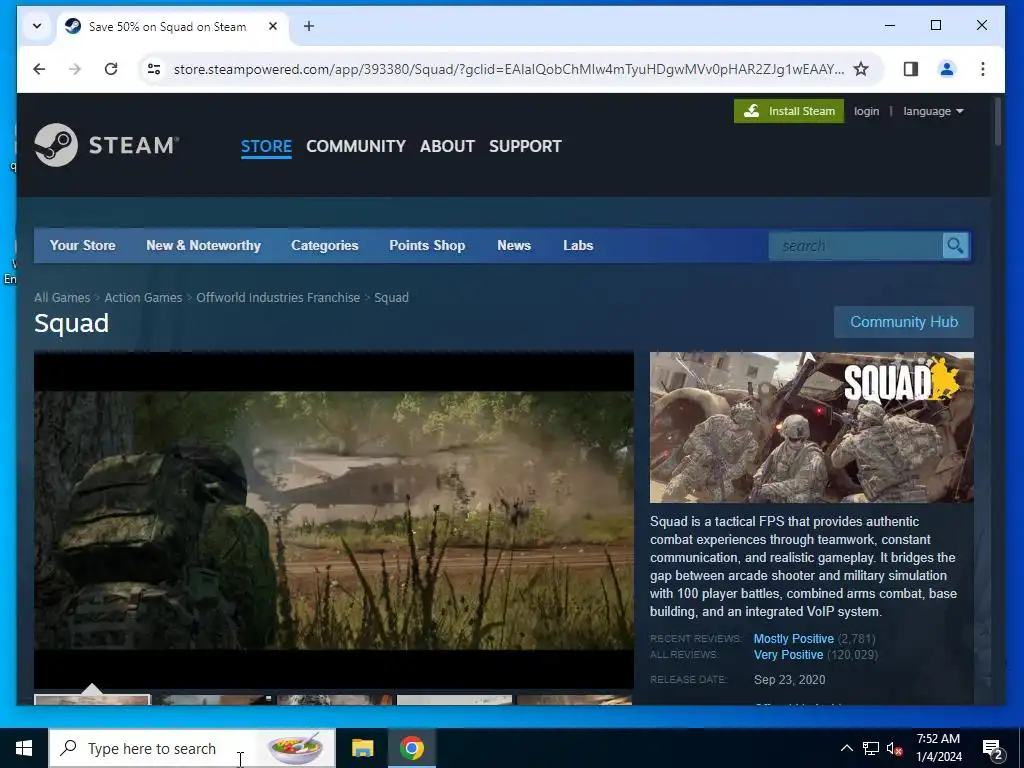Bookmark this page with the star icon
1024x768 pixels.
[x=861, y=69]
